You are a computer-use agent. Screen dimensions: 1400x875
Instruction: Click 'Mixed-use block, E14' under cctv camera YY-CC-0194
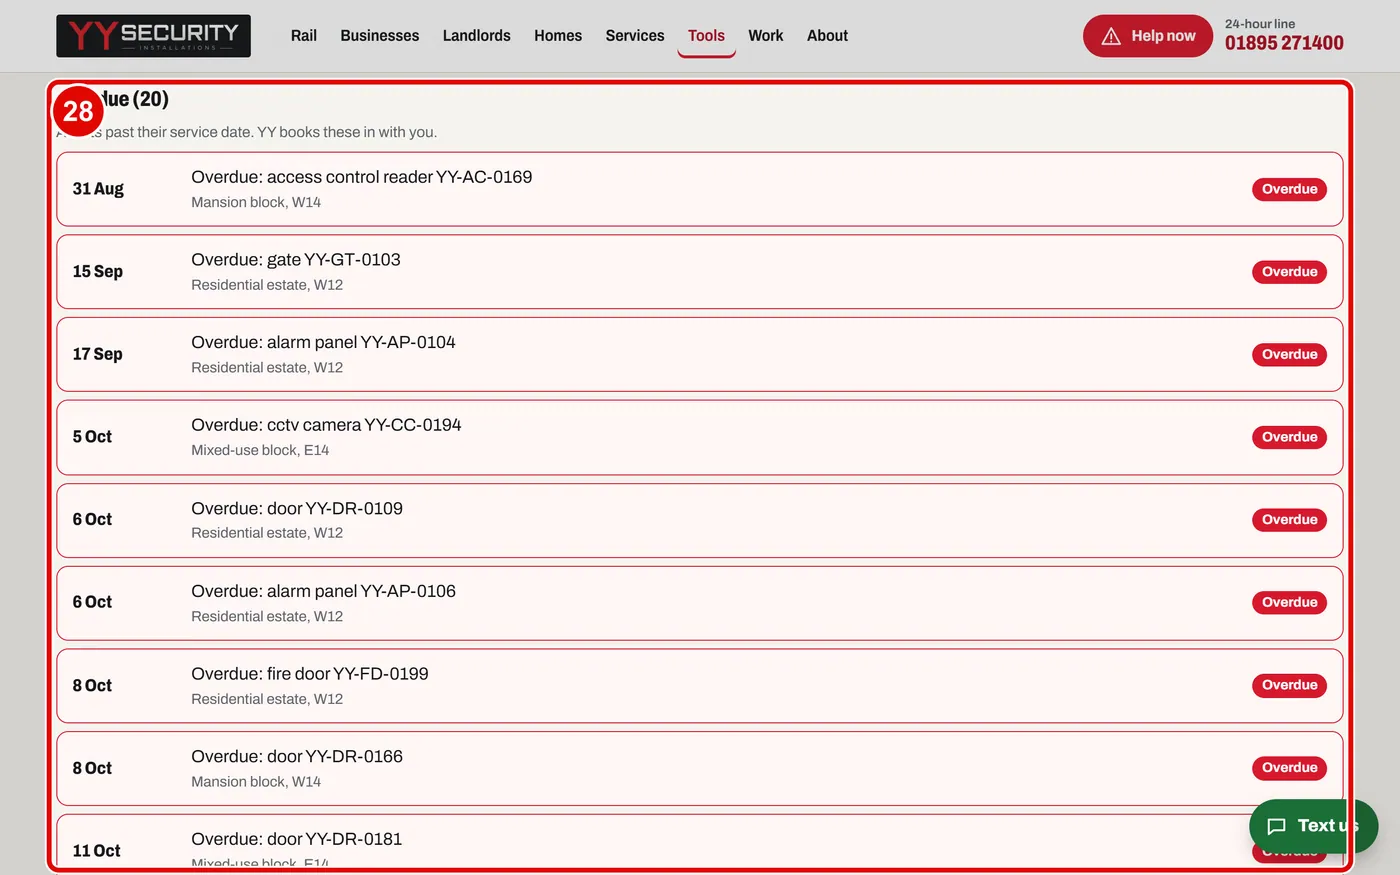tap(260, 450)
